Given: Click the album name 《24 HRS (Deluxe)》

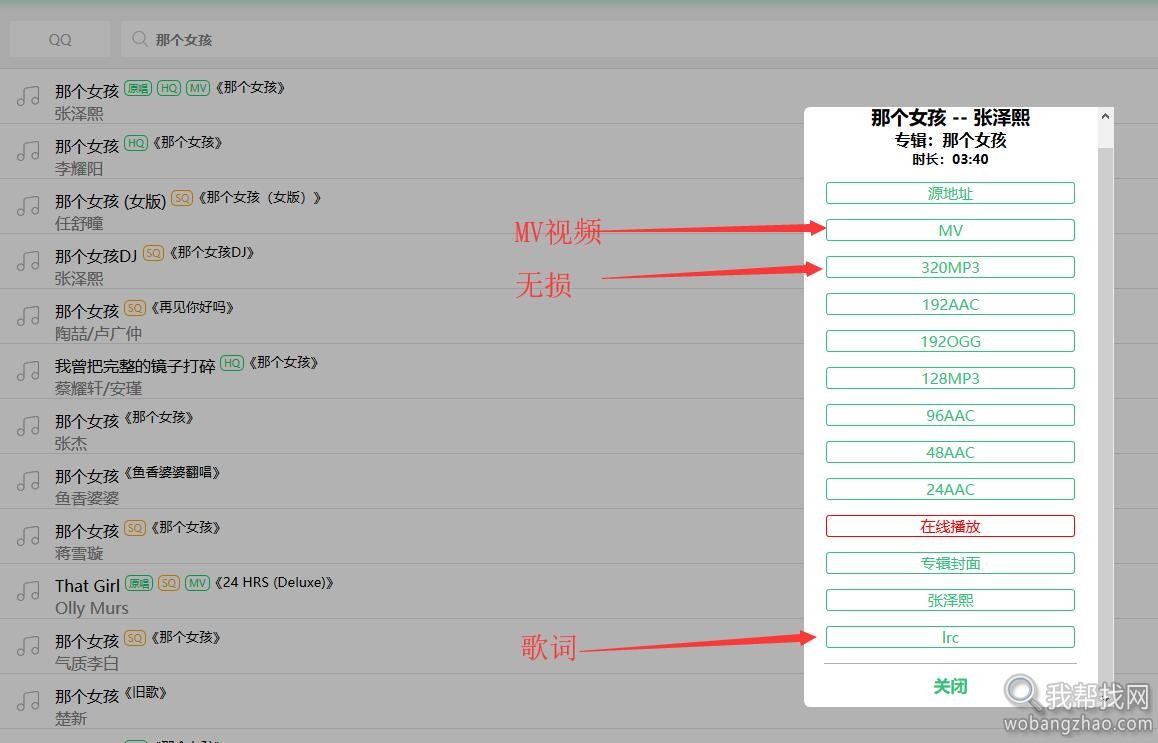Looking at the screenshot, I should 273,583.
